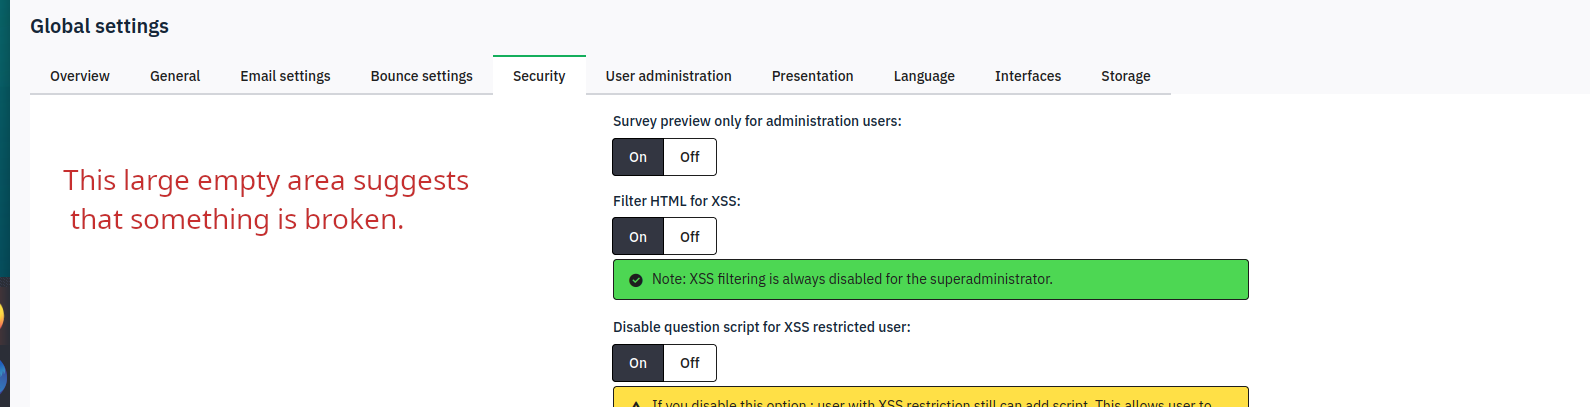Go to the Bounce settings tab
This screenshot has height=407, width=1590.
click(421, 76)
